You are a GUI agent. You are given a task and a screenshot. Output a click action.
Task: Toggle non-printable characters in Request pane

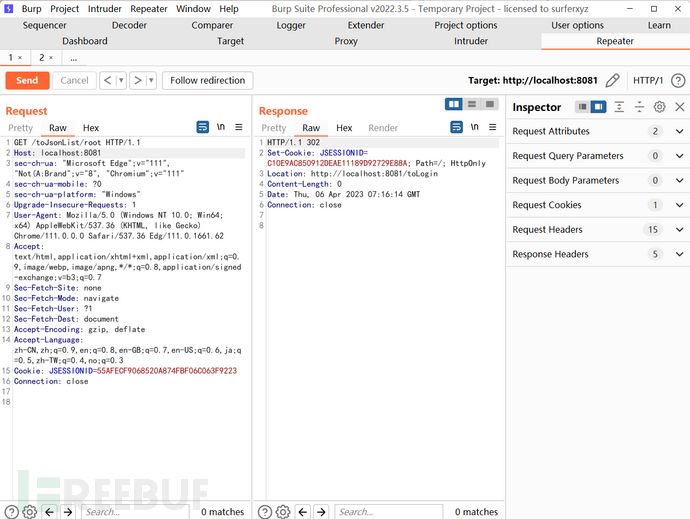click(x=220, y=127)
